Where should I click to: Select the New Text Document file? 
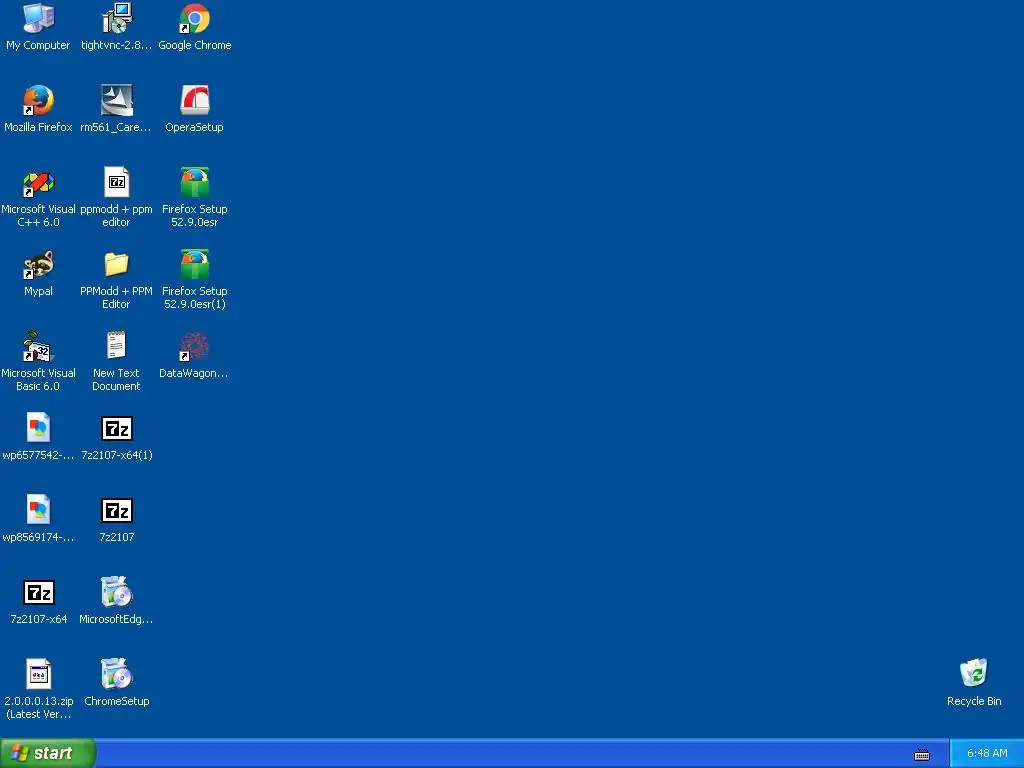pos(117,347)
